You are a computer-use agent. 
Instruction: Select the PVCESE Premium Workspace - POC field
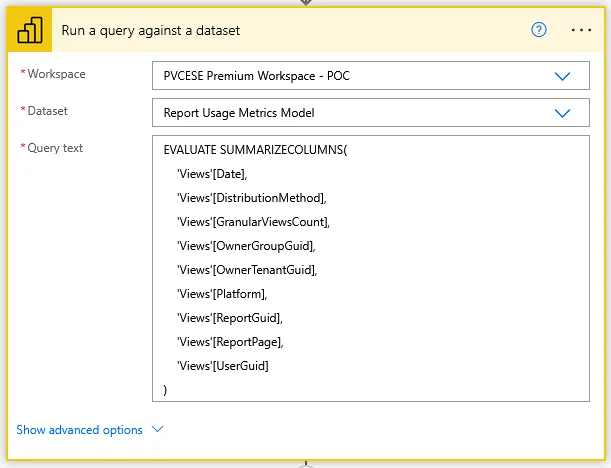point(371,76)
